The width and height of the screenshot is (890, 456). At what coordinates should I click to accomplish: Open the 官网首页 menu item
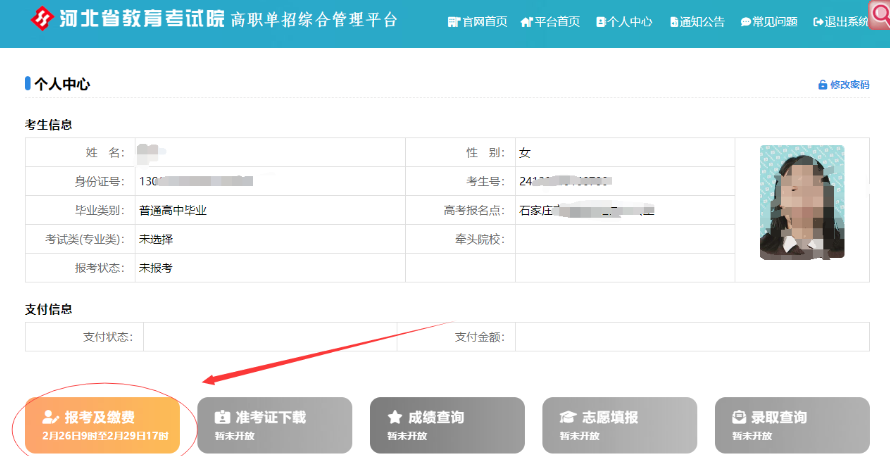click(478, 22)
